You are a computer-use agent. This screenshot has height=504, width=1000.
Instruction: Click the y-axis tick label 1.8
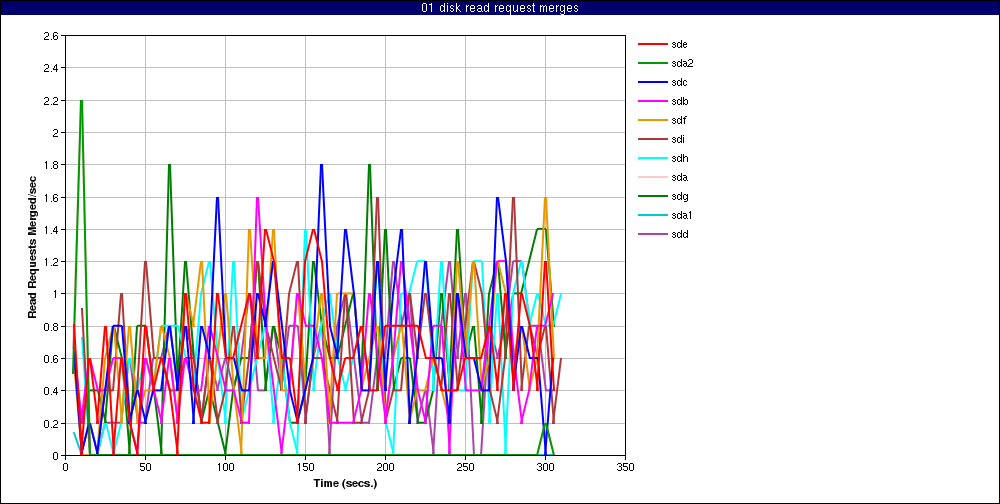(x=52, y=165)
